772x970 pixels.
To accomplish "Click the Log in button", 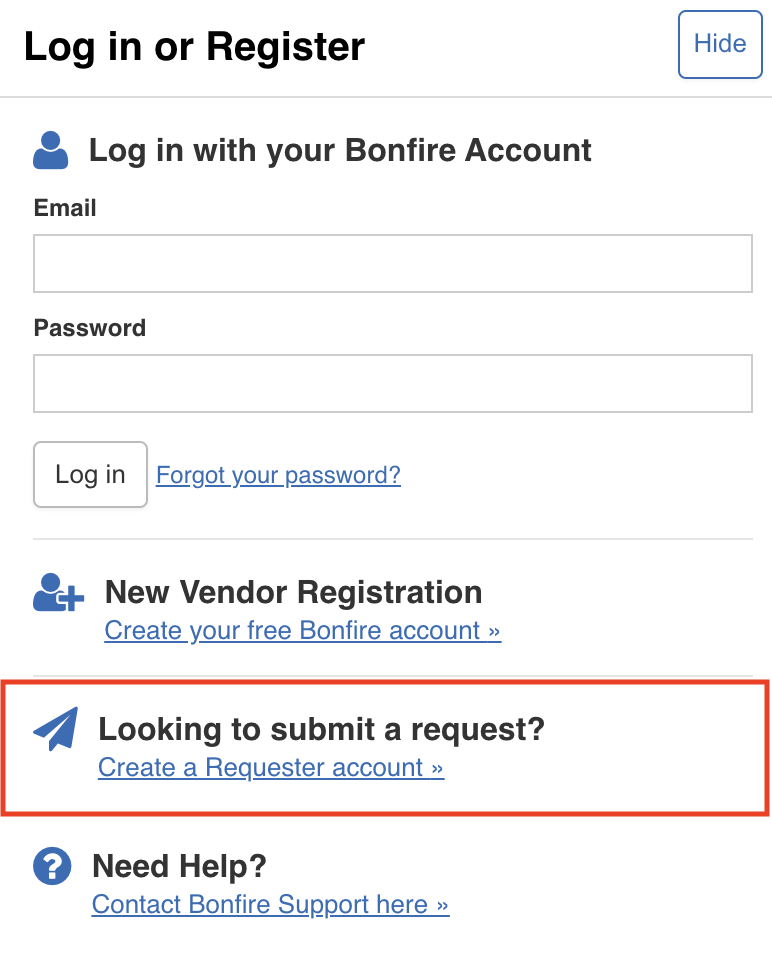I will tap(90, 474).
